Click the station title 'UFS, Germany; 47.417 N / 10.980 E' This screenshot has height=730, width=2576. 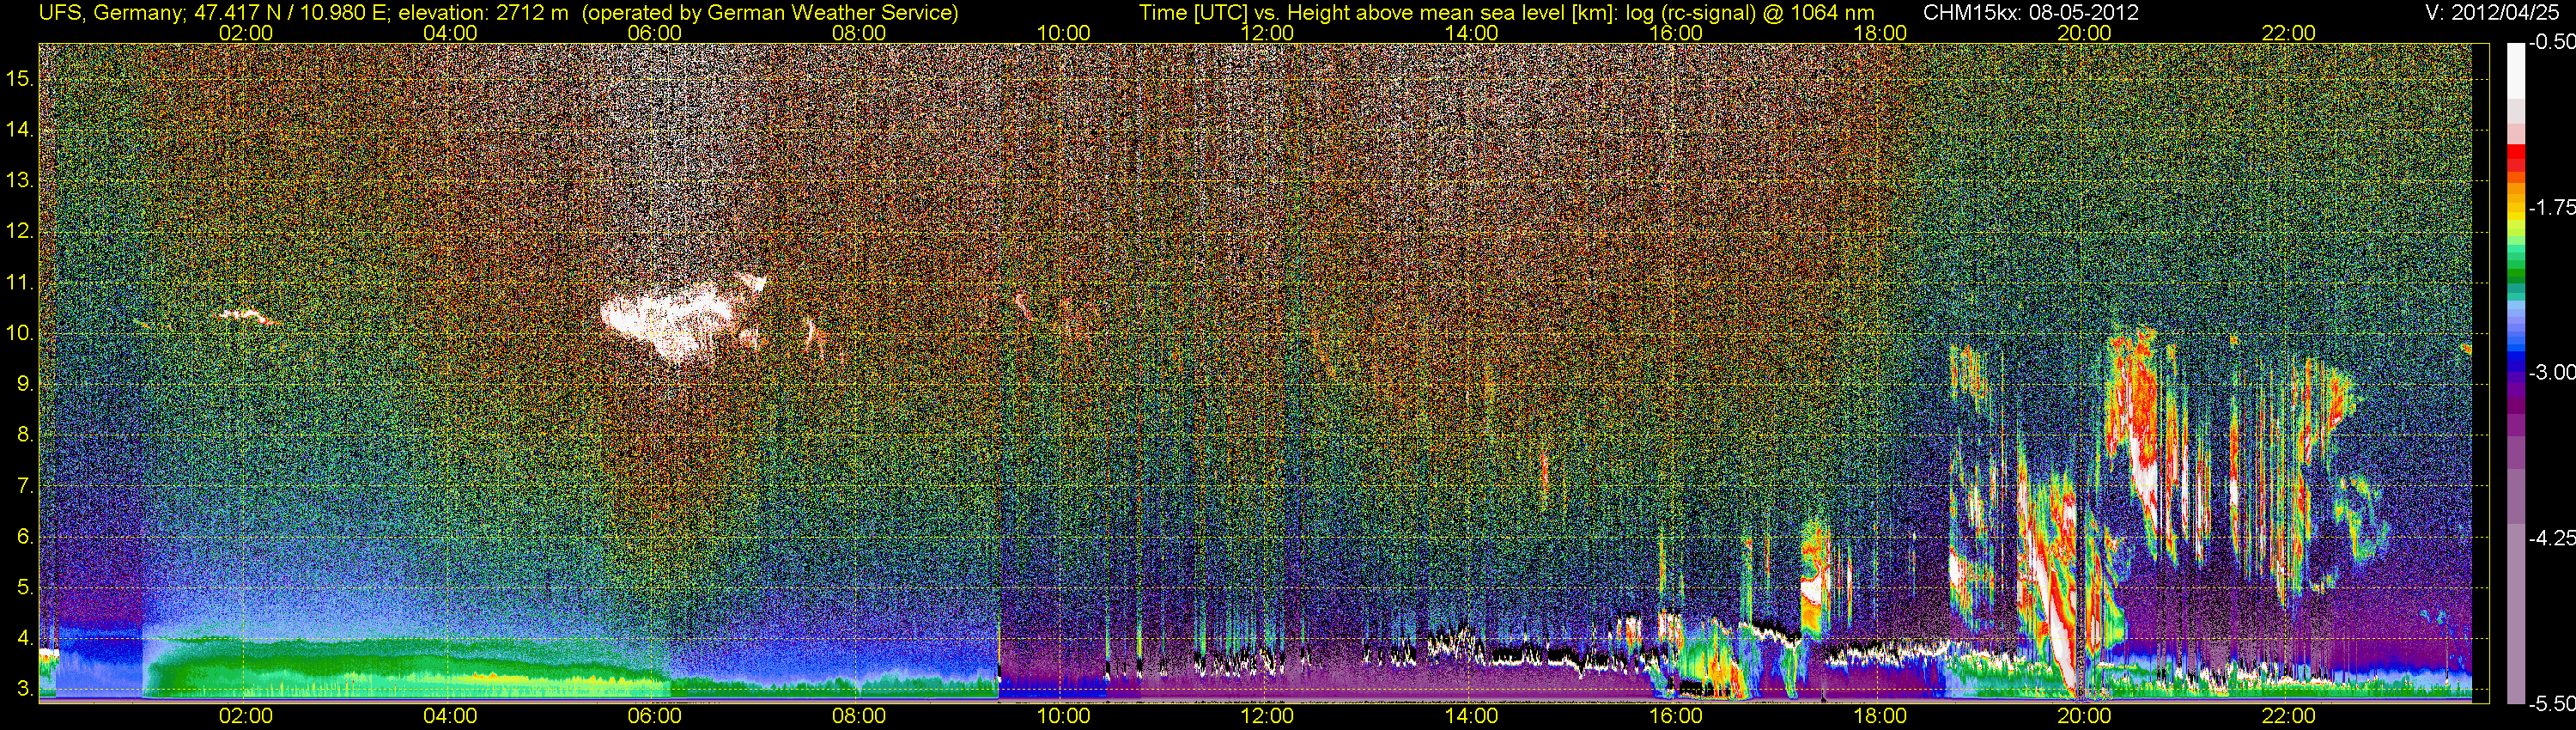click(x=214, y=12)
